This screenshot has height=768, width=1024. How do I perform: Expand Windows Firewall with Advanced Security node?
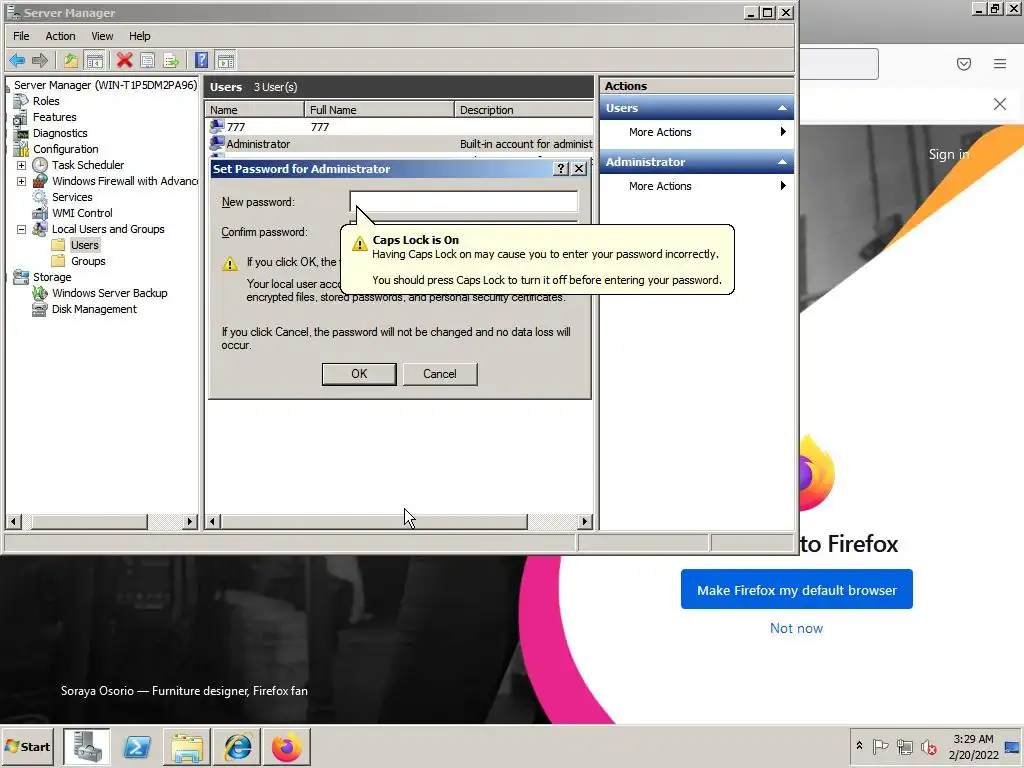(x=22, y=181)
